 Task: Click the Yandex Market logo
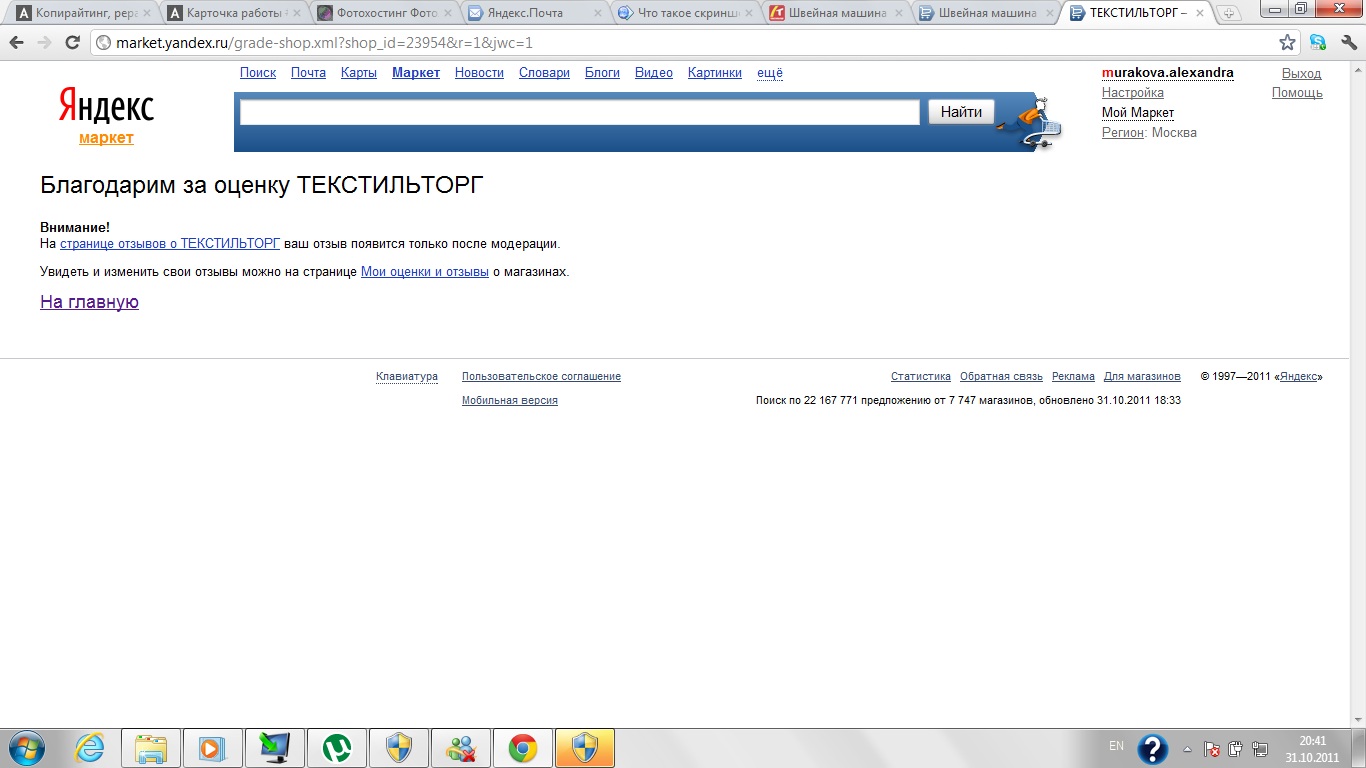pyautogui.click(x=106, y=115)
